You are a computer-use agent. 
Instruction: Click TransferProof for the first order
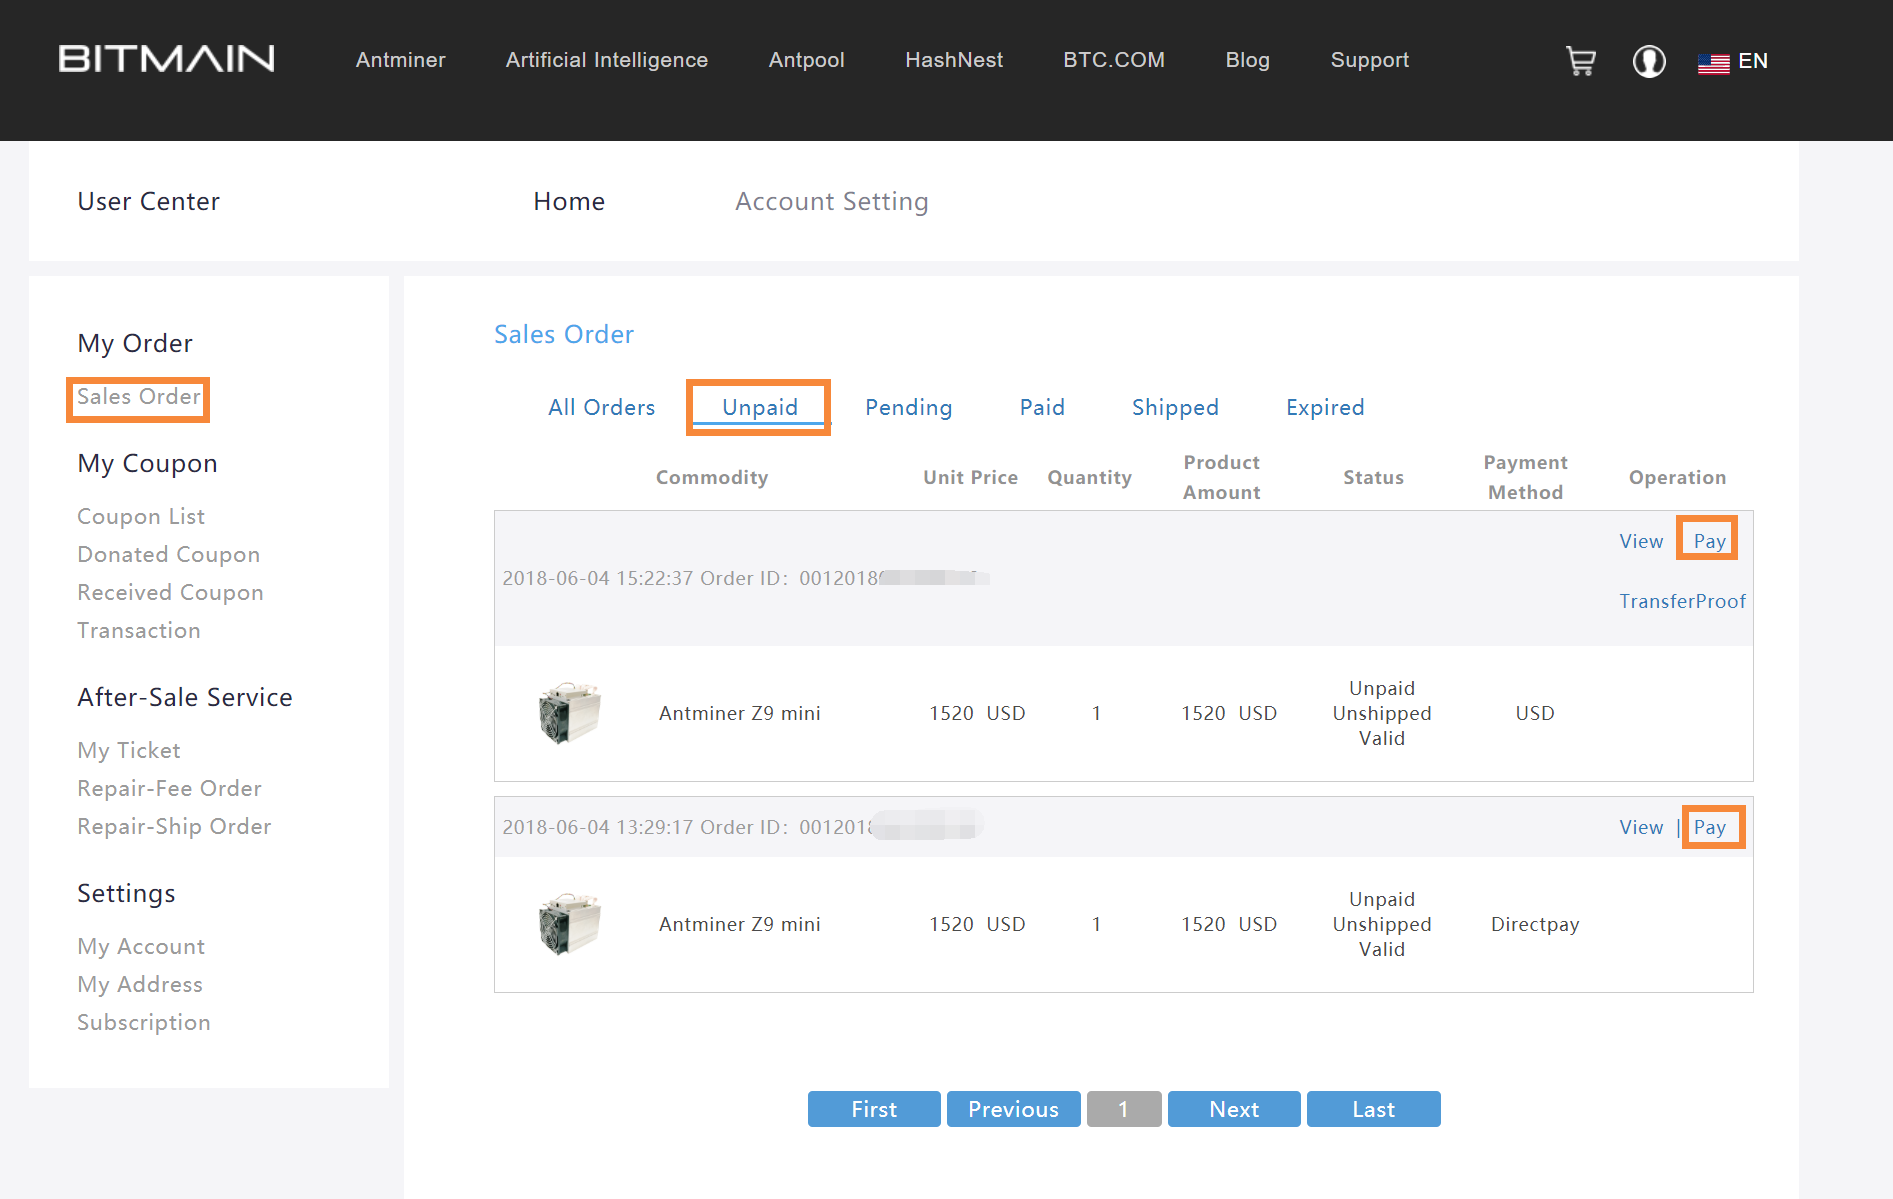click(1682, 601)
